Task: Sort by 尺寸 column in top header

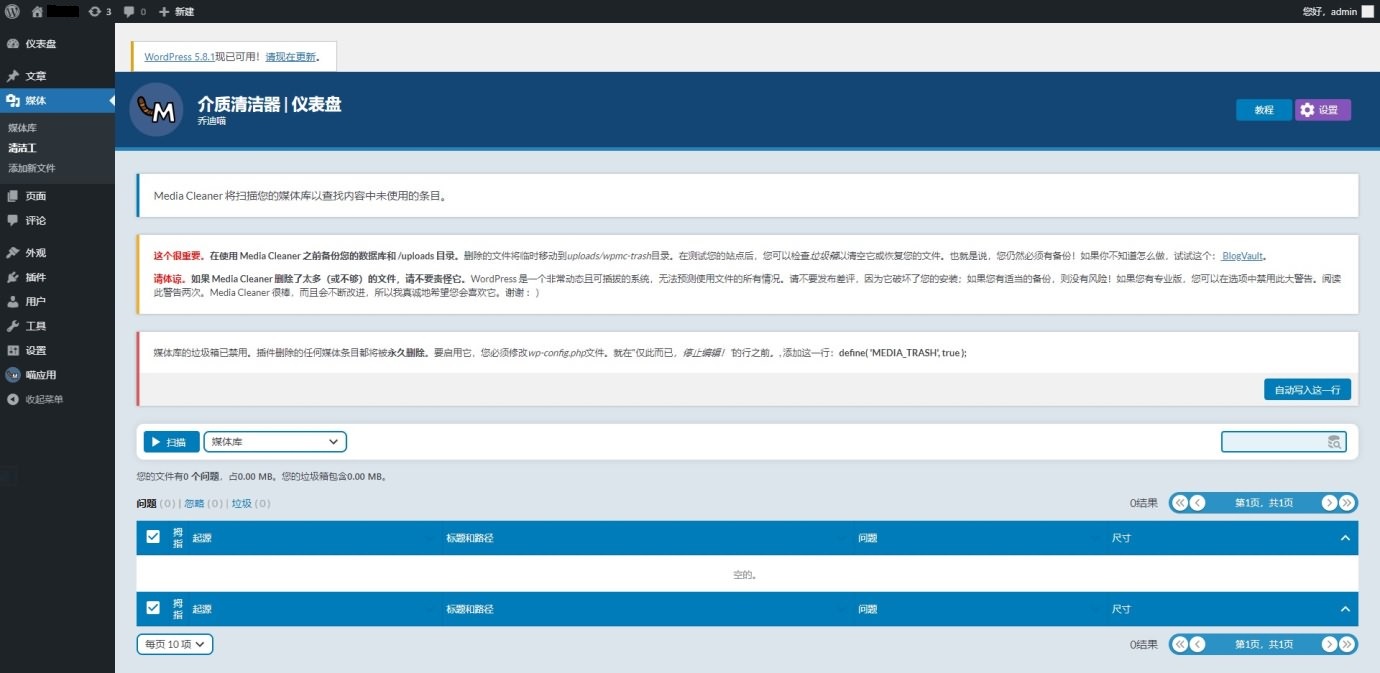Action: pyautogui.click(x=1121, y=538)
